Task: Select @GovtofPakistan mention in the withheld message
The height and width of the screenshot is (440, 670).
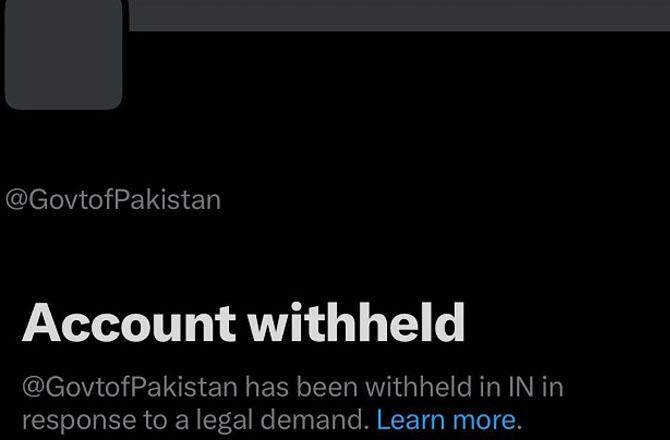Action: (130, 387)
